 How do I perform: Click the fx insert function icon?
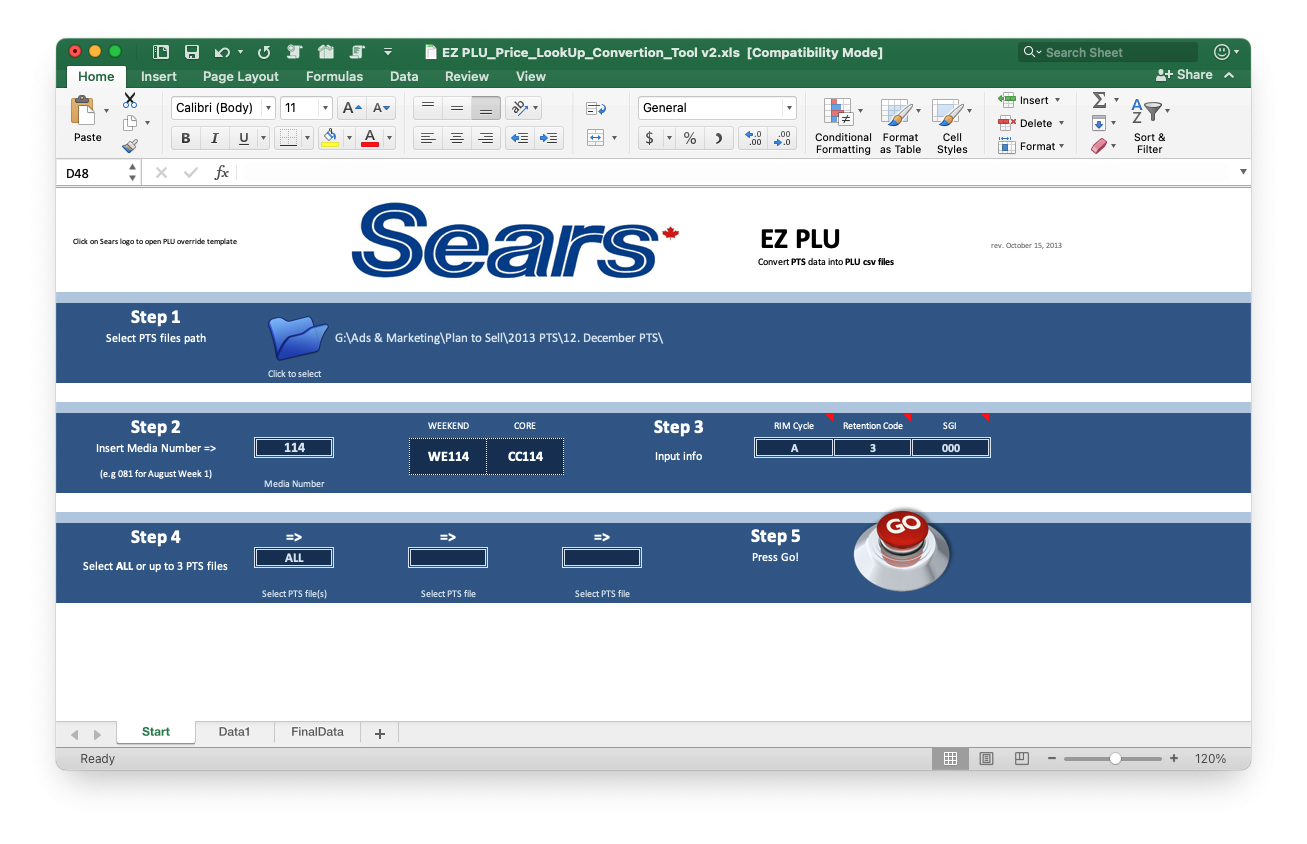pos(222,173)
